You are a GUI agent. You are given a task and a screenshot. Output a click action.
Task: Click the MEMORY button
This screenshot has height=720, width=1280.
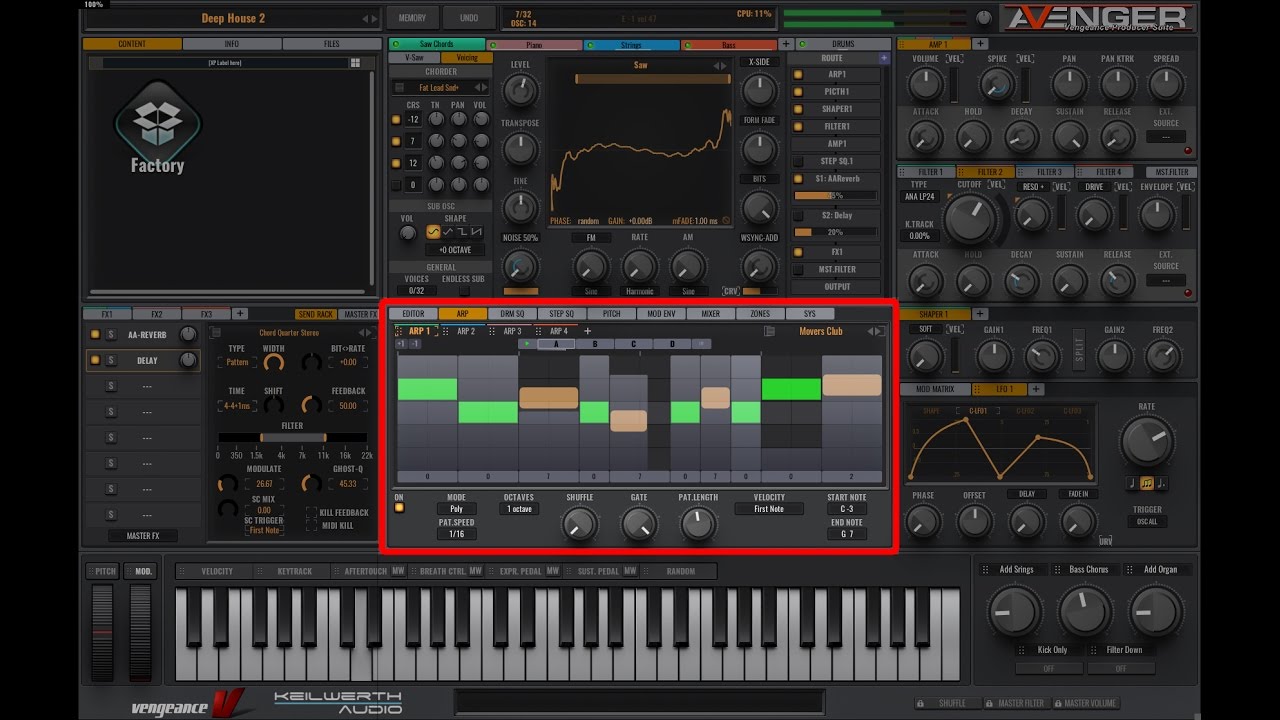412,18
